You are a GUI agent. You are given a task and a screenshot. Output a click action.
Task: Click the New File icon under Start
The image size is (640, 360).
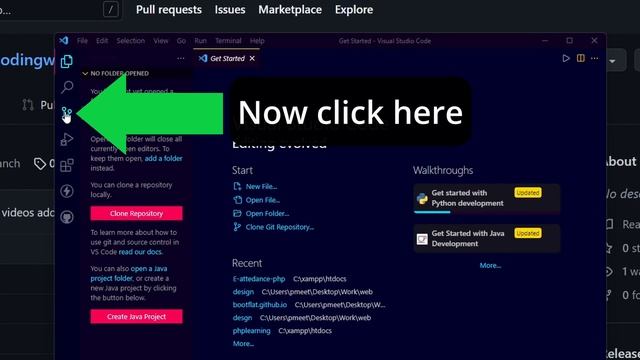click(x=237, y=186)
